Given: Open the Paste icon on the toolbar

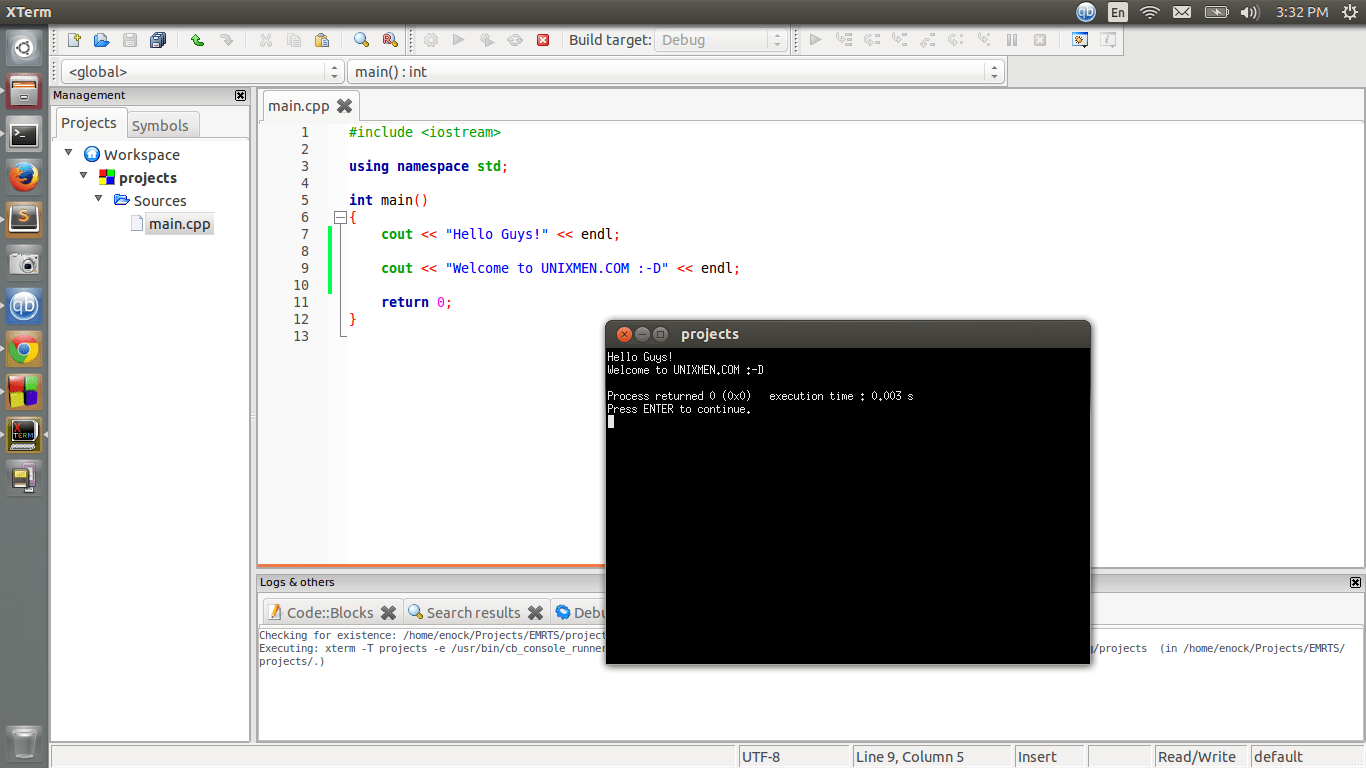Looking at the screenshot, I should point(322,40).
